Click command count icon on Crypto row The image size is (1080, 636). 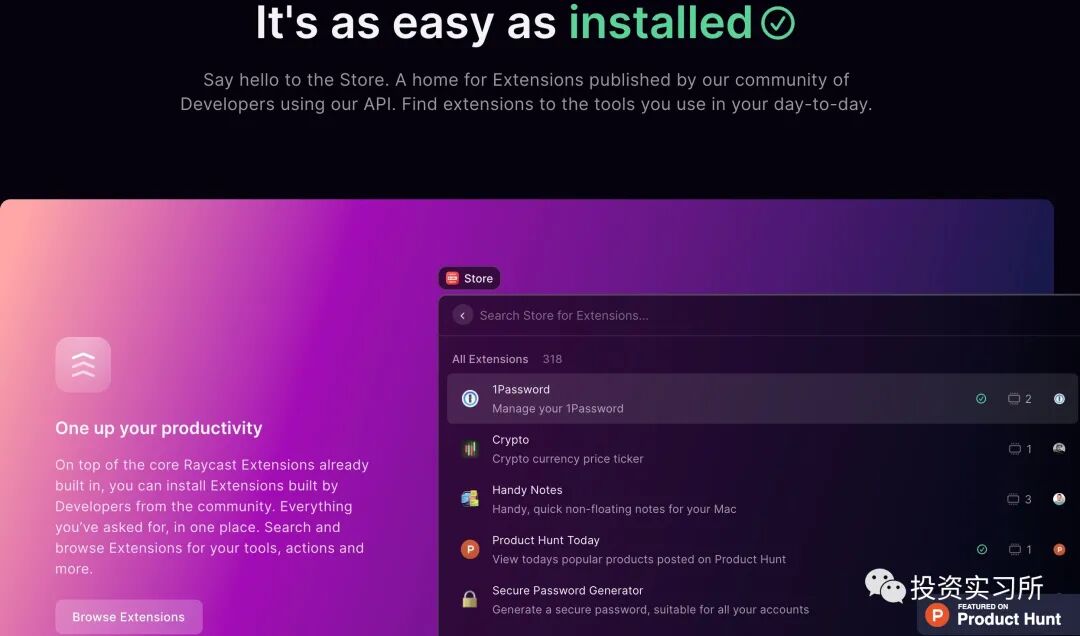click(x=1015, y=449)
